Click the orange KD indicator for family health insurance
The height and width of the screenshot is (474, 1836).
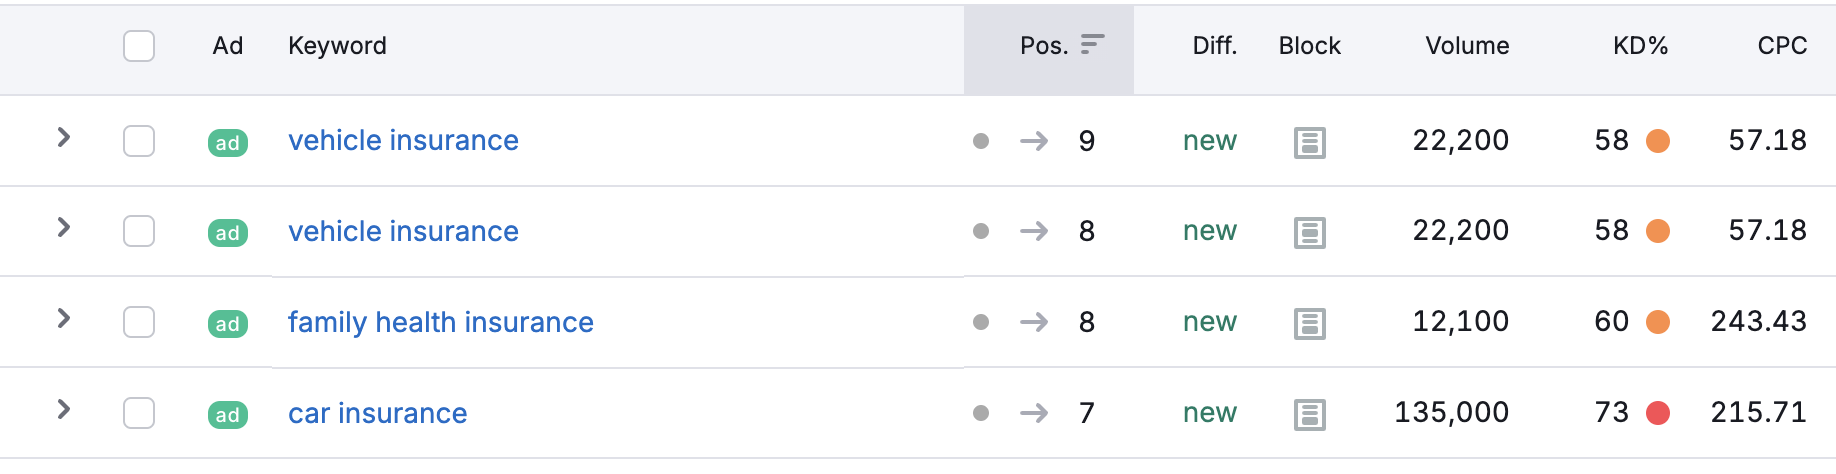tap(1658, 321)
